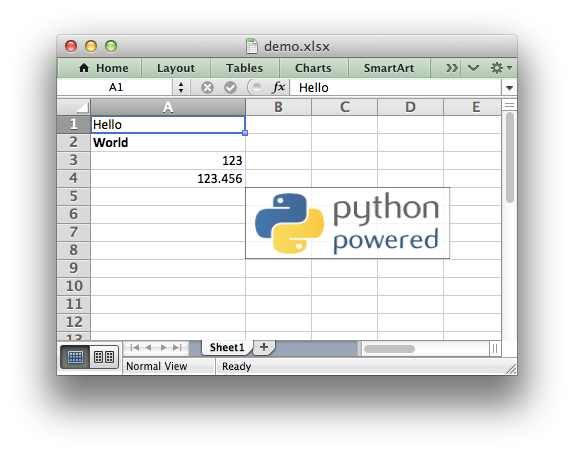
Task: Click cell A1 containing Hello
Action: pos(168,124)
